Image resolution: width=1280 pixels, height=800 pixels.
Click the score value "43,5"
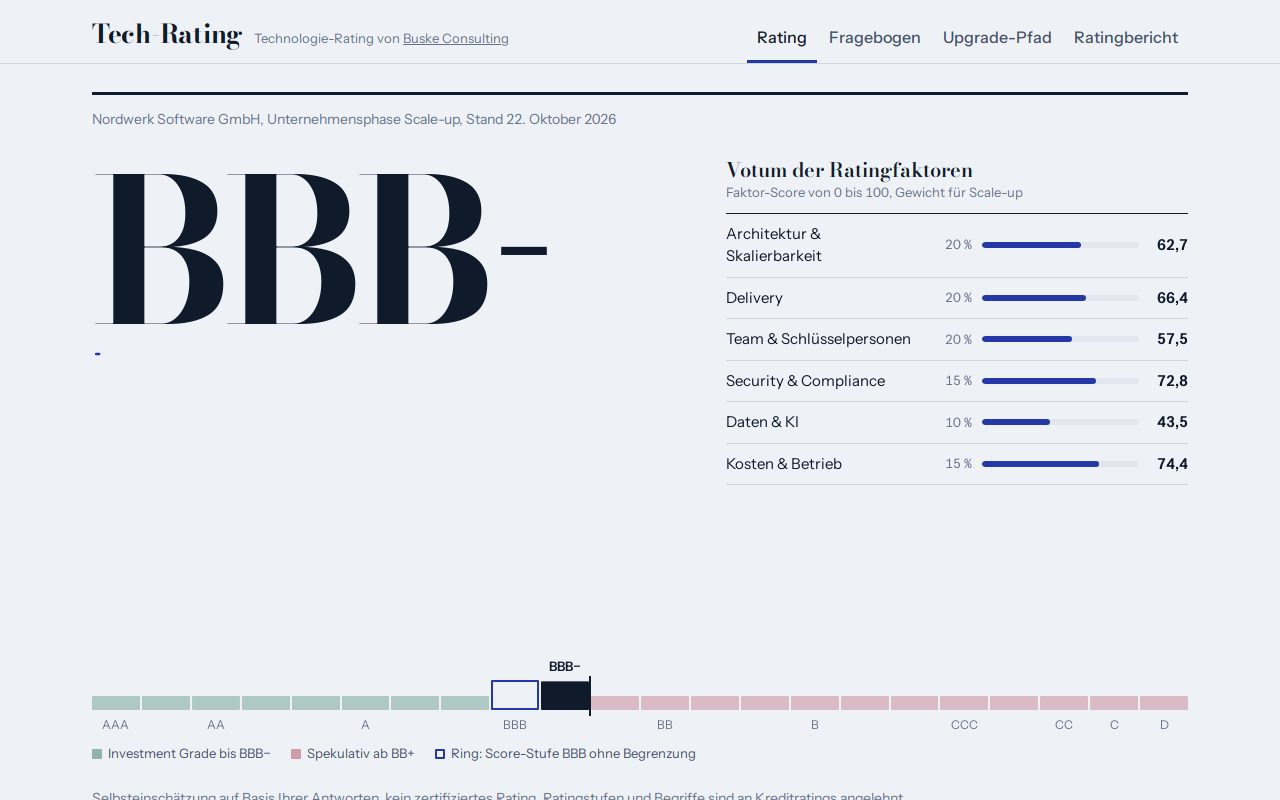click(1172, 422)
